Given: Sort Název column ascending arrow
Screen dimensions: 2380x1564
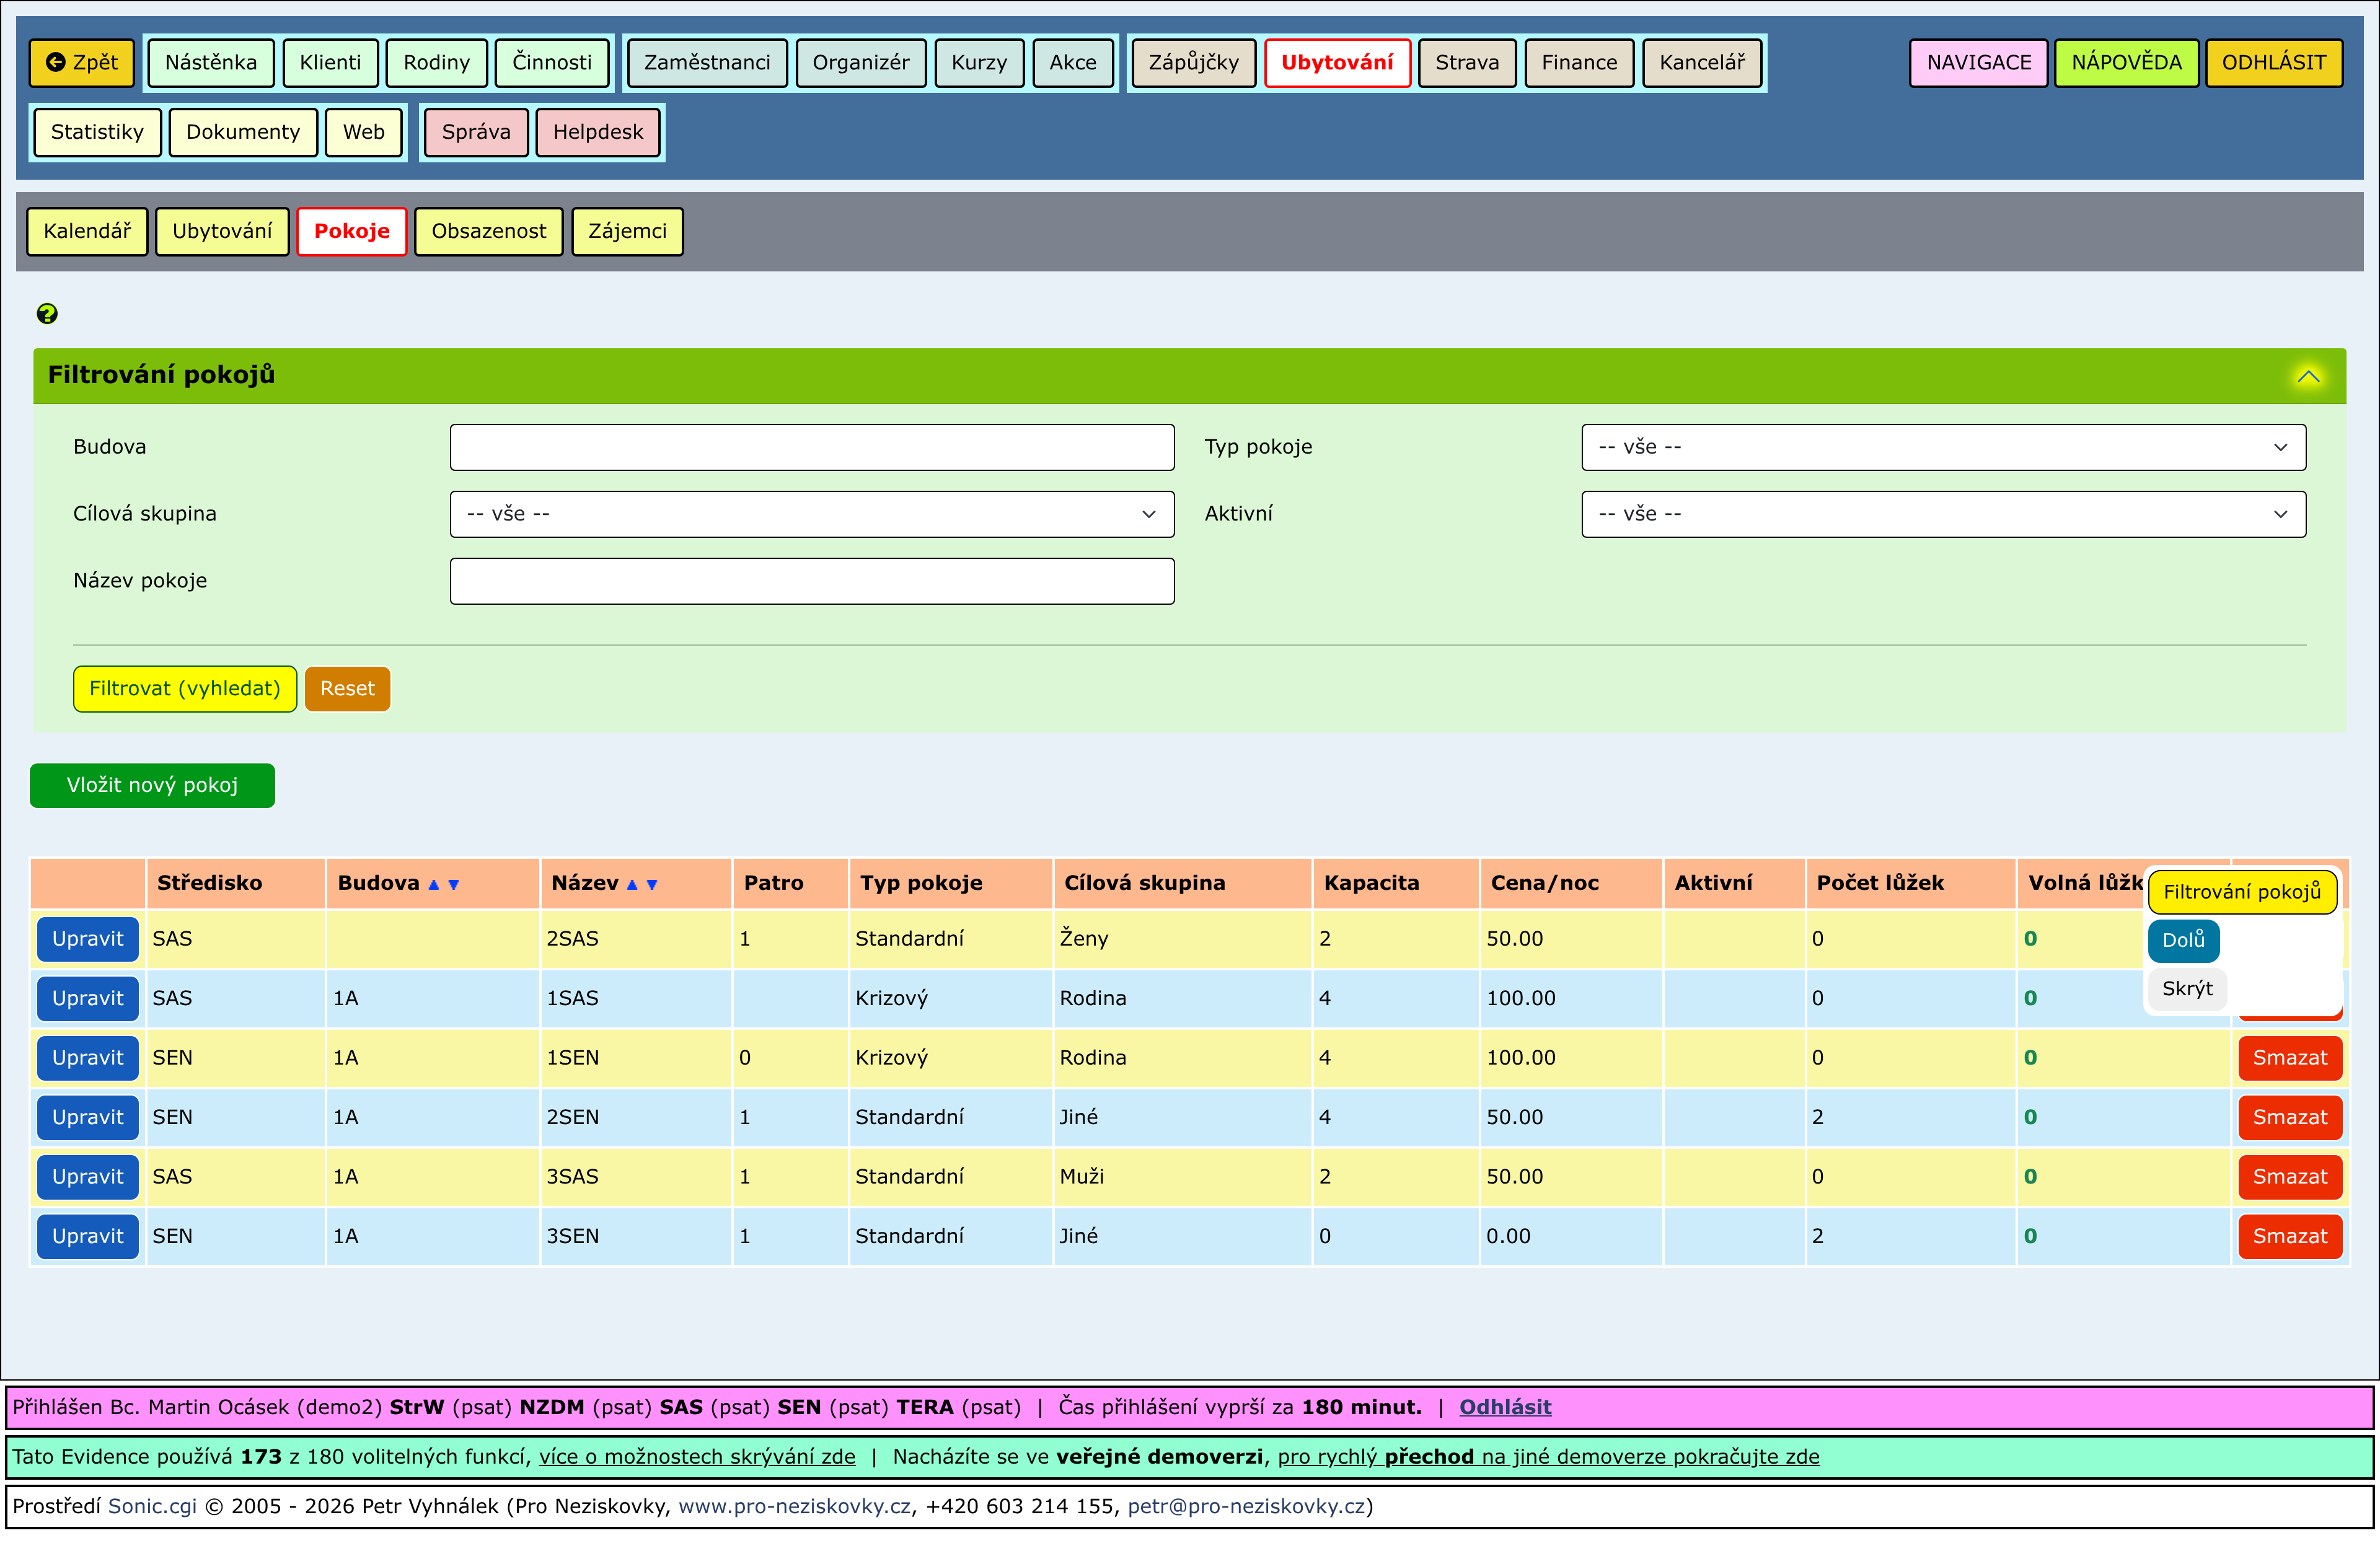Looking at the screenshot, I should point(632,884).
